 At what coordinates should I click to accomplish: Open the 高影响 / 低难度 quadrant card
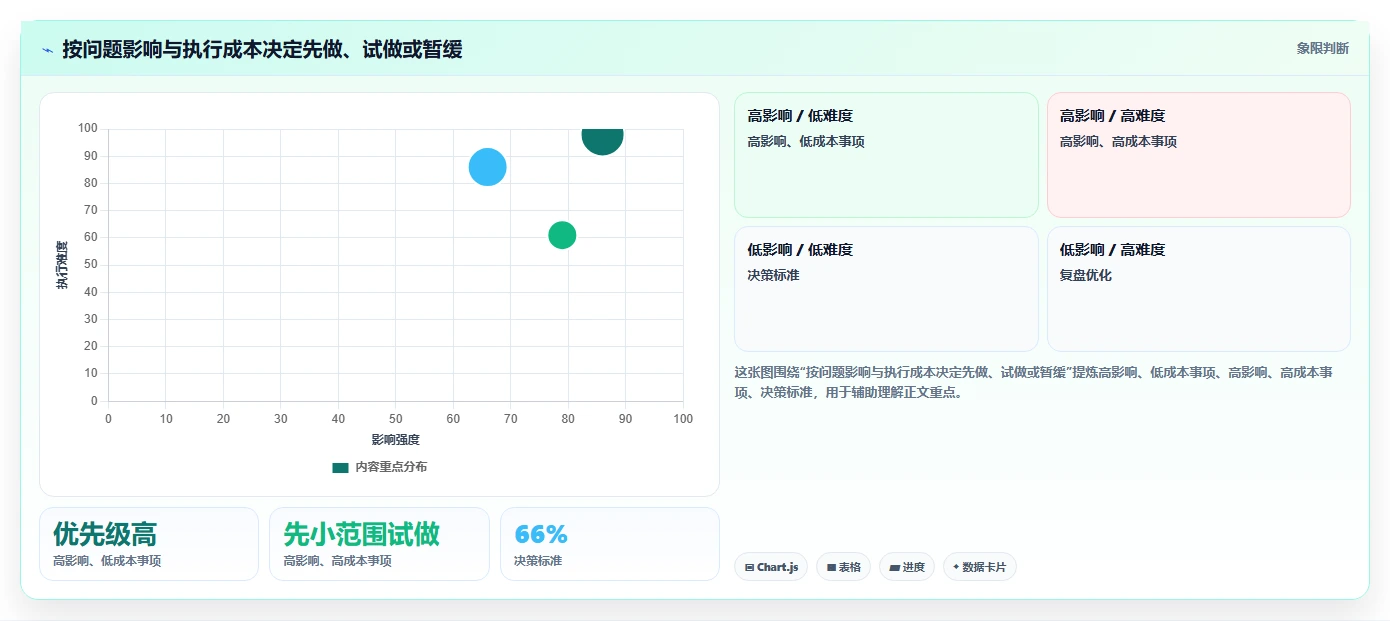tap(886, 155)
